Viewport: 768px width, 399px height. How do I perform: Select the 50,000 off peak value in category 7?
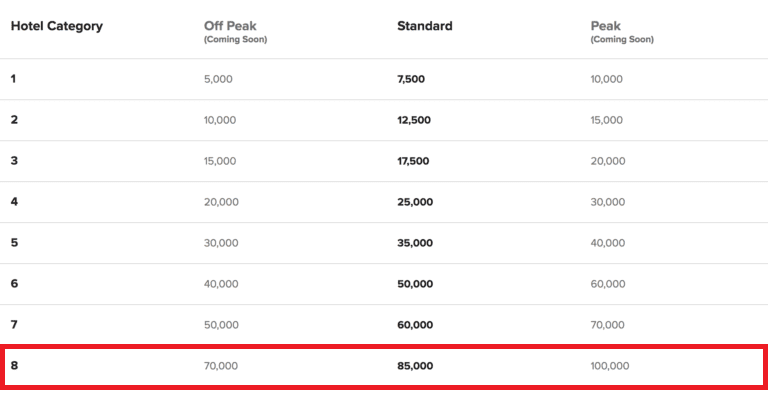221,325
